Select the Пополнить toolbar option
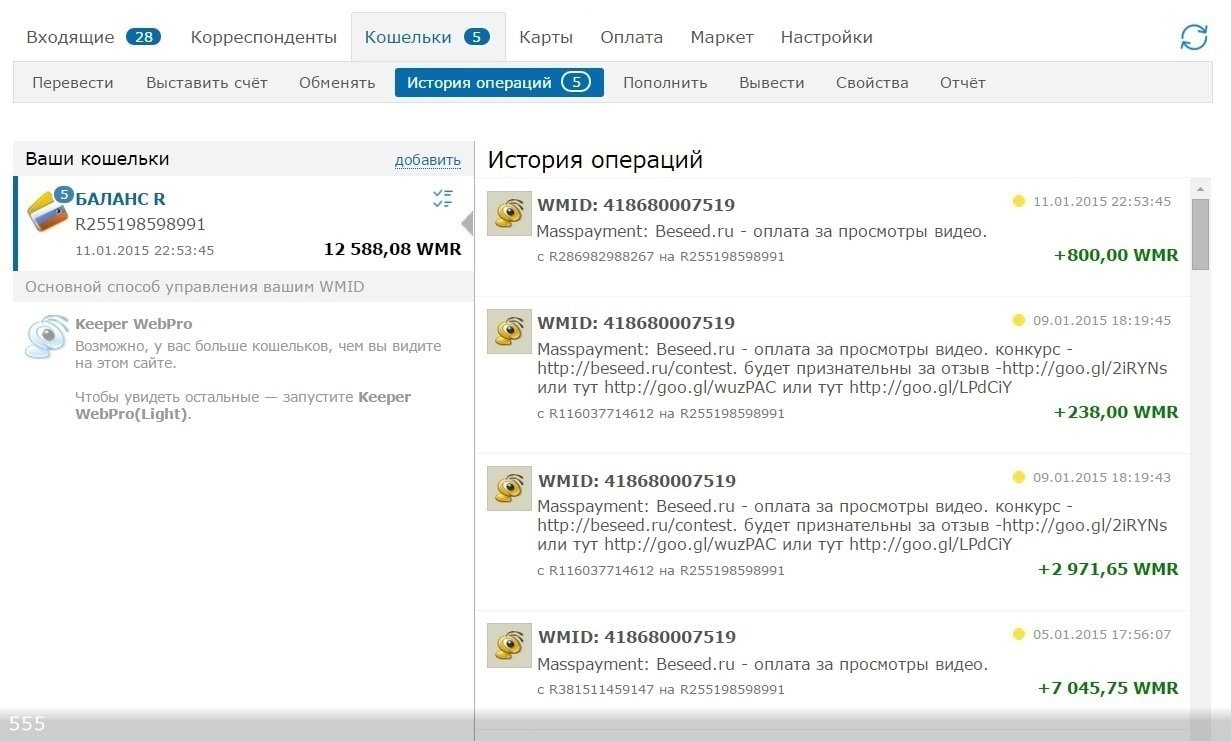The image size is (1231, 741). tap(665, 83)
